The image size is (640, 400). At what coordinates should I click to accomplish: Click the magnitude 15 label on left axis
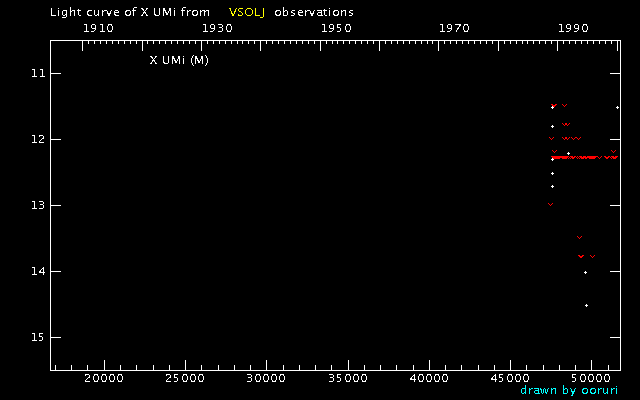tap(37, 337)
